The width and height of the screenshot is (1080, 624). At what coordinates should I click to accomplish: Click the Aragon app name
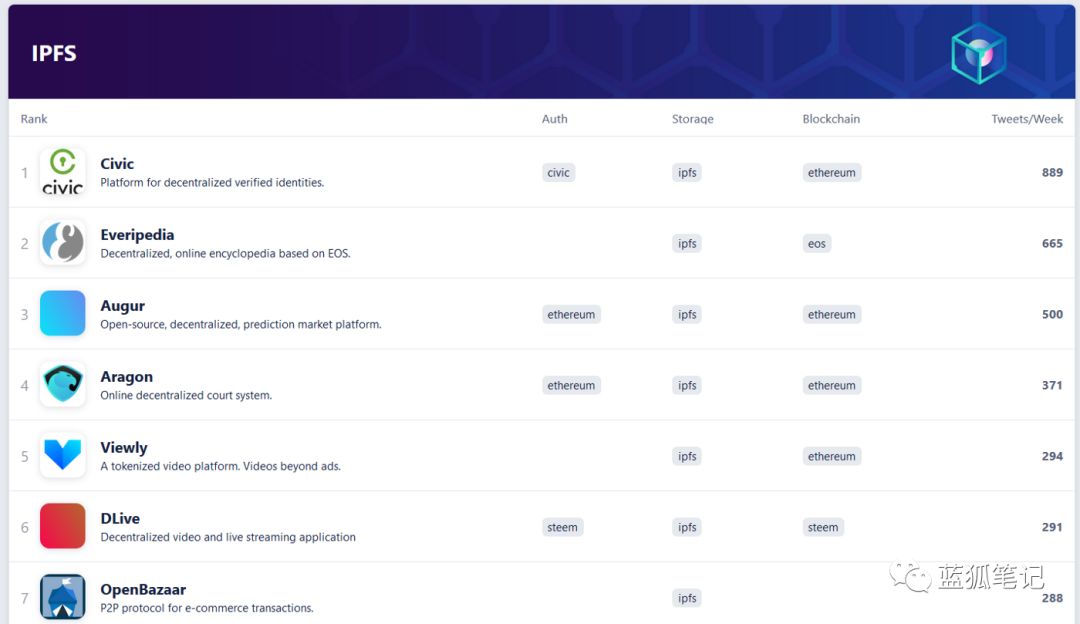tap(126, 377)
